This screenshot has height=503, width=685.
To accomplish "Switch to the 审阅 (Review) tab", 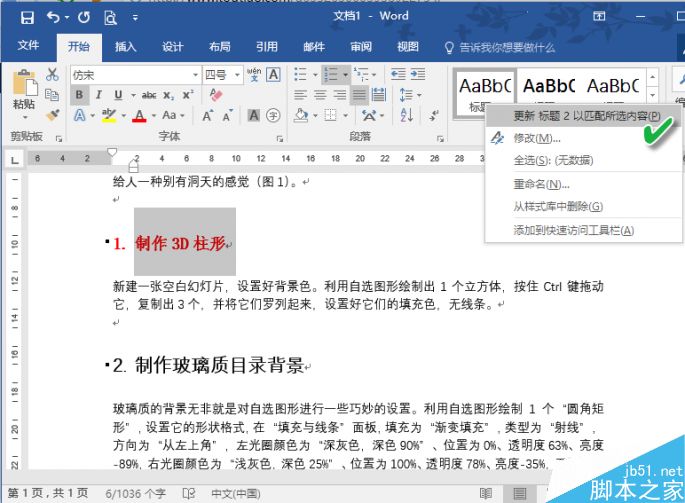I will pos(361,46).
